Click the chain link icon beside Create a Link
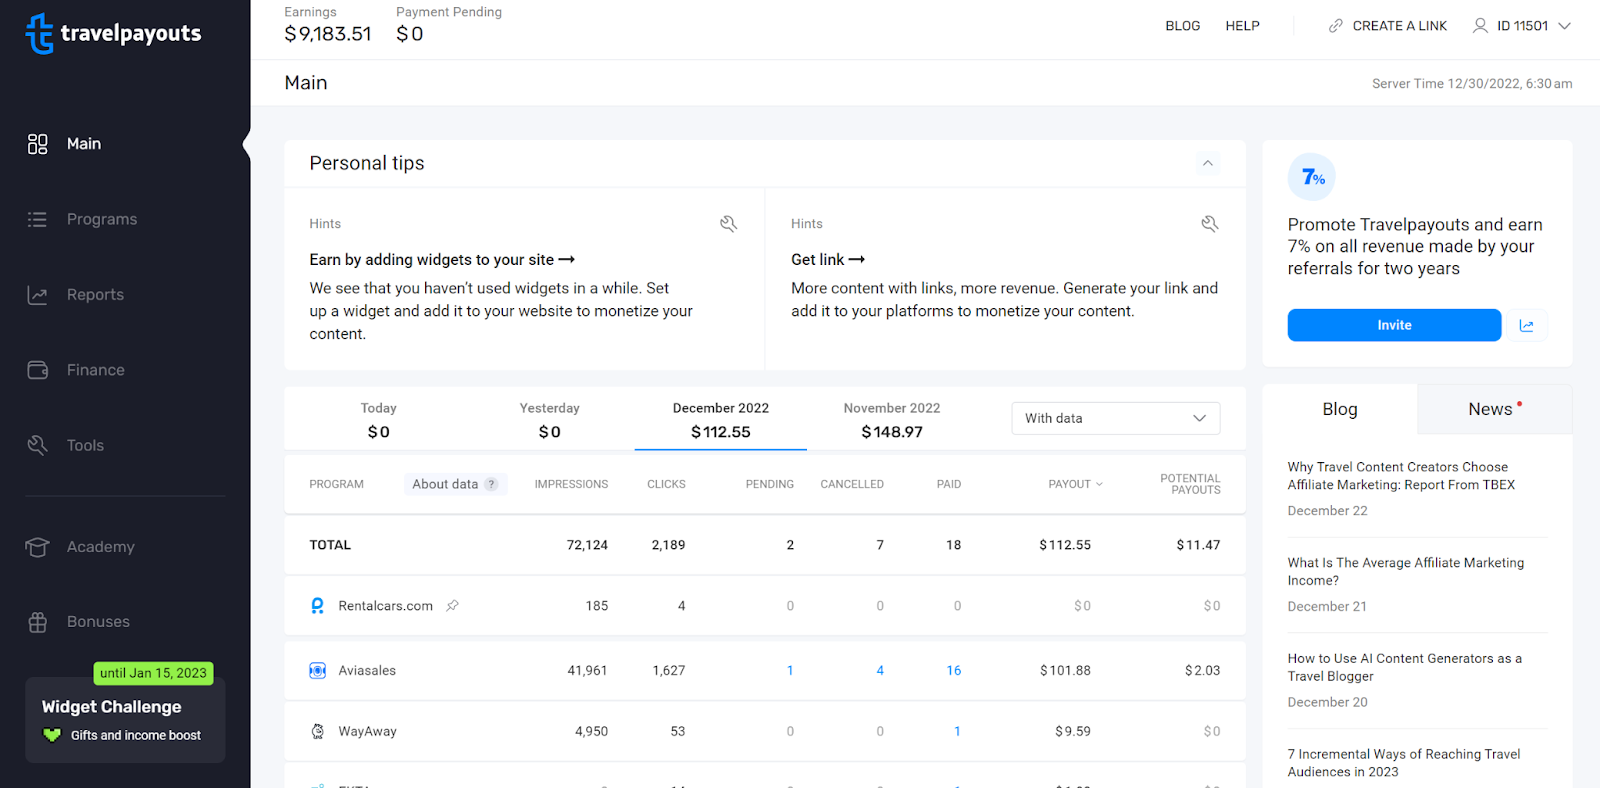The height and width of the screenshot is (788, 1600). 1335,26
